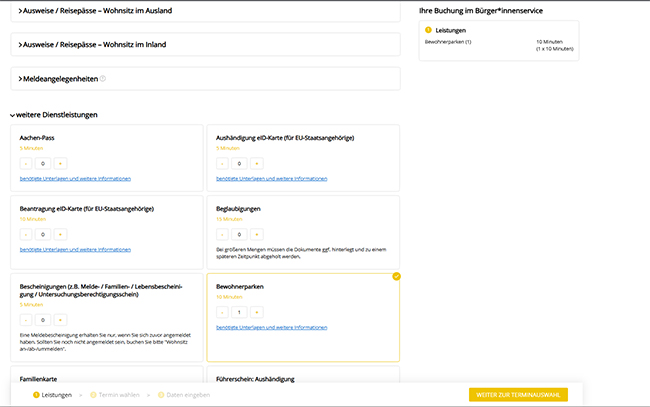This screenshot has width=650, height=407.
Task: Click the minus button for Bewohnerparken
Action: (222, 312)
